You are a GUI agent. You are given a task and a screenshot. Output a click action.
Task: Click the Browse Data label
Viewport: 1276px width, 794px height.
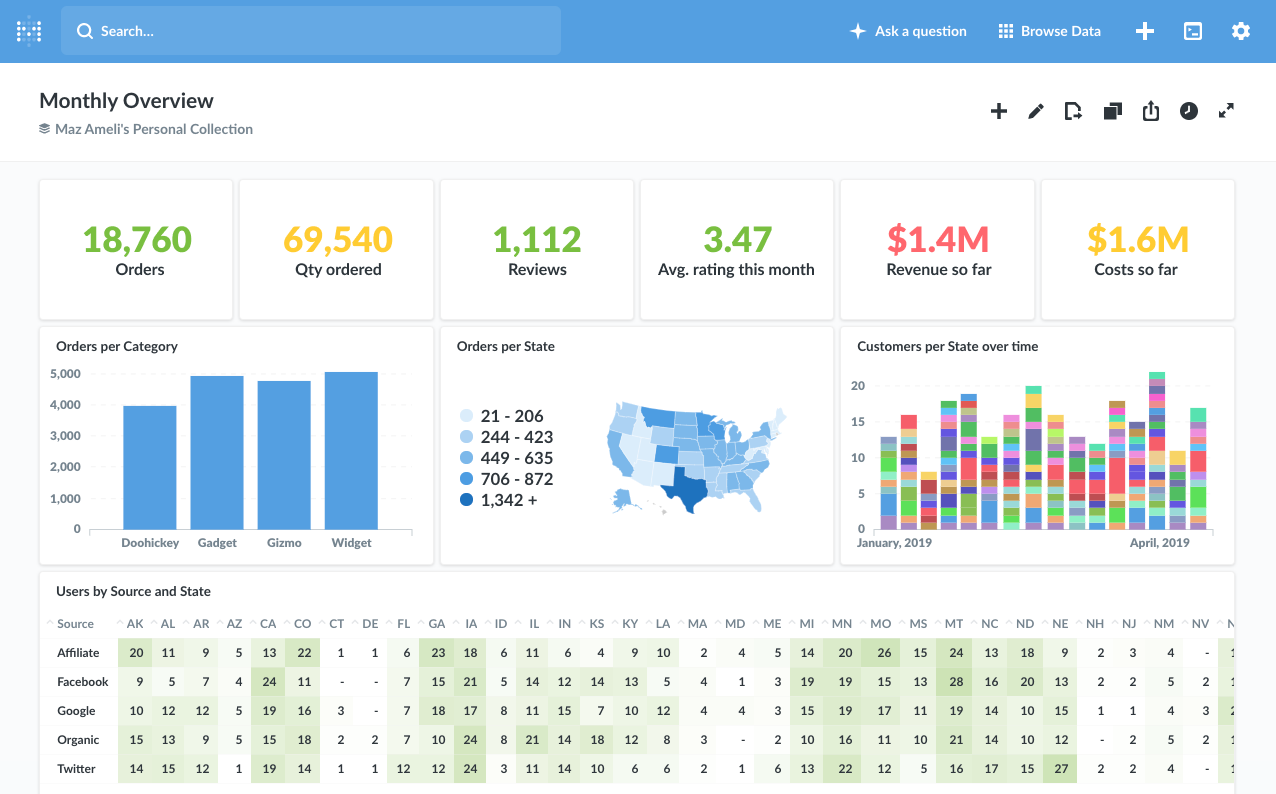pos(1061,31)
